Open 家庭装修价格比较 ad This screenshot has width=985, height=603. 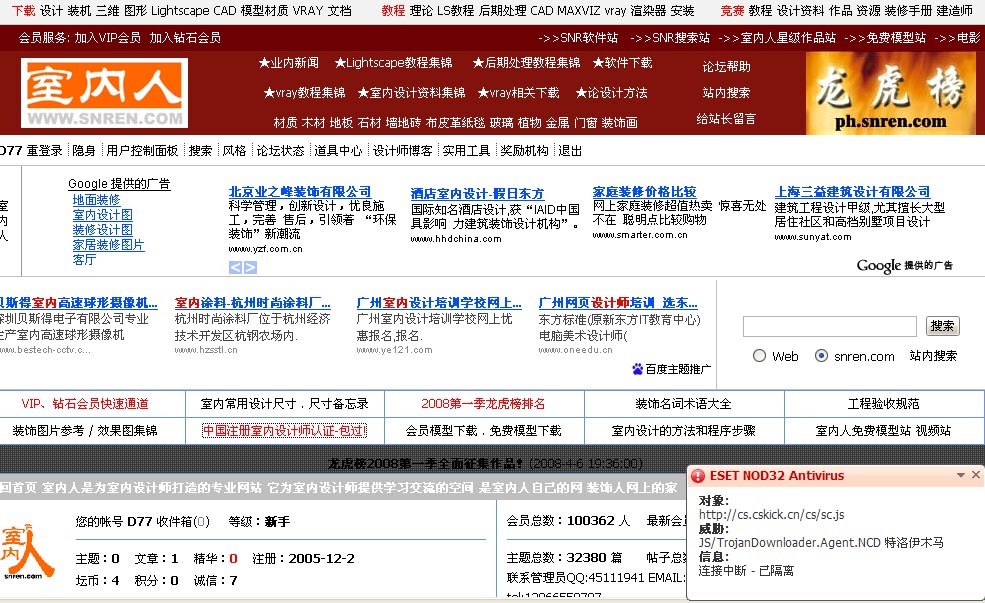click(645, 192)
